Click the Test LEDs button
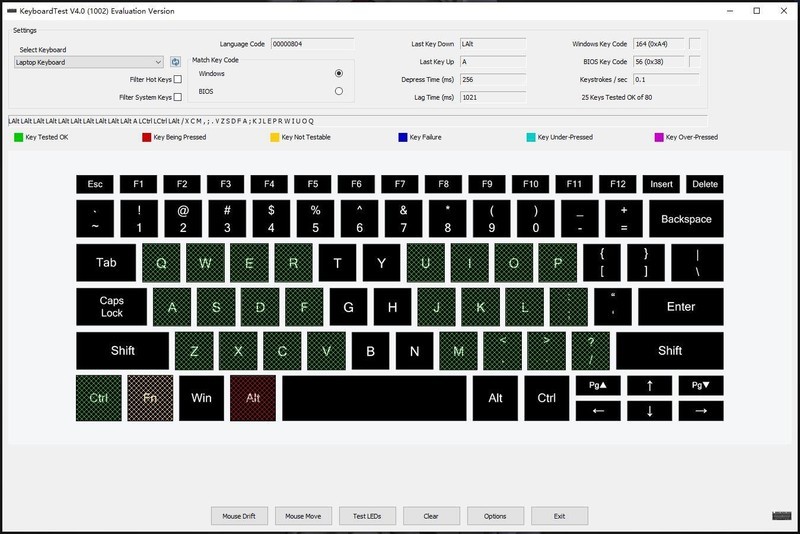The height and width of the screenshot is (534, 800). click(368, 516)
